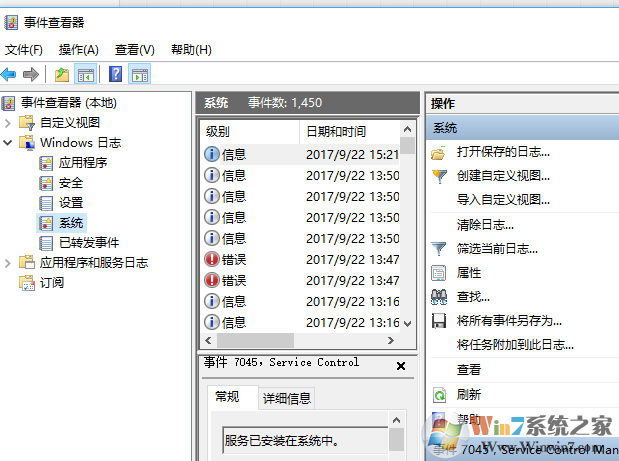Viewport: 619px width, 461px height.
Task: Click the binoculars icon beside 查找
Action: tap(439, 297)
